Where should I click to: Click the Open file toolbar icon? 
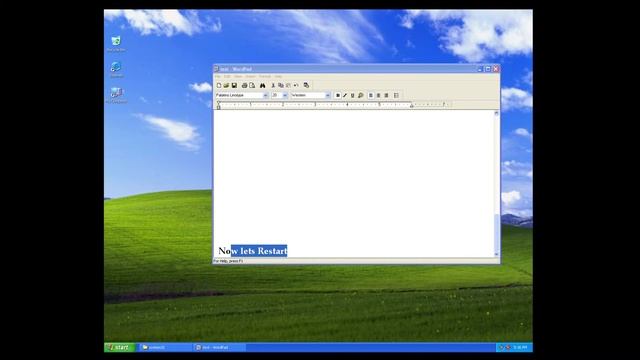(226, 85)
